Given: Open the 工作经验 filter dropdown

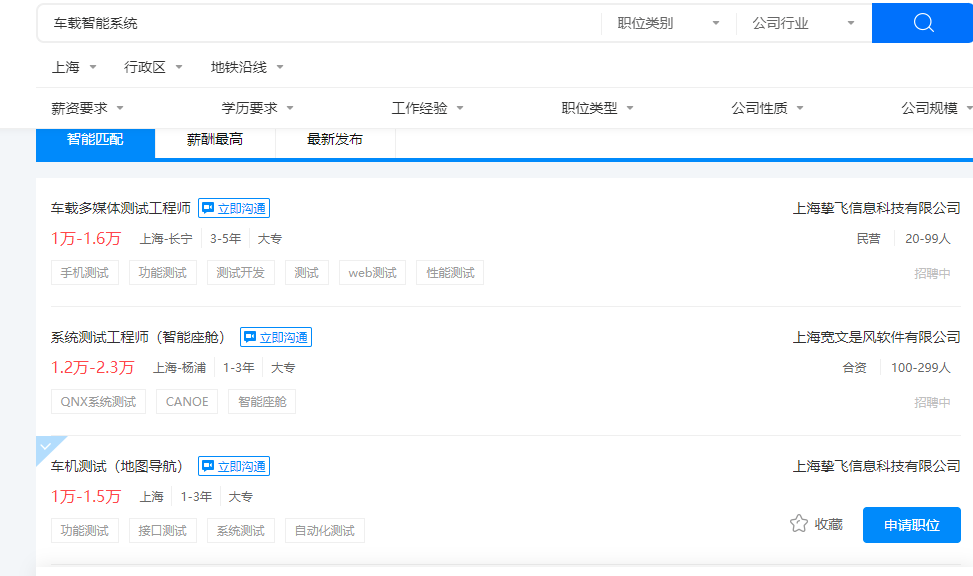Looking at the screenshot, I should pyautogui.click(x=427, y=108).
